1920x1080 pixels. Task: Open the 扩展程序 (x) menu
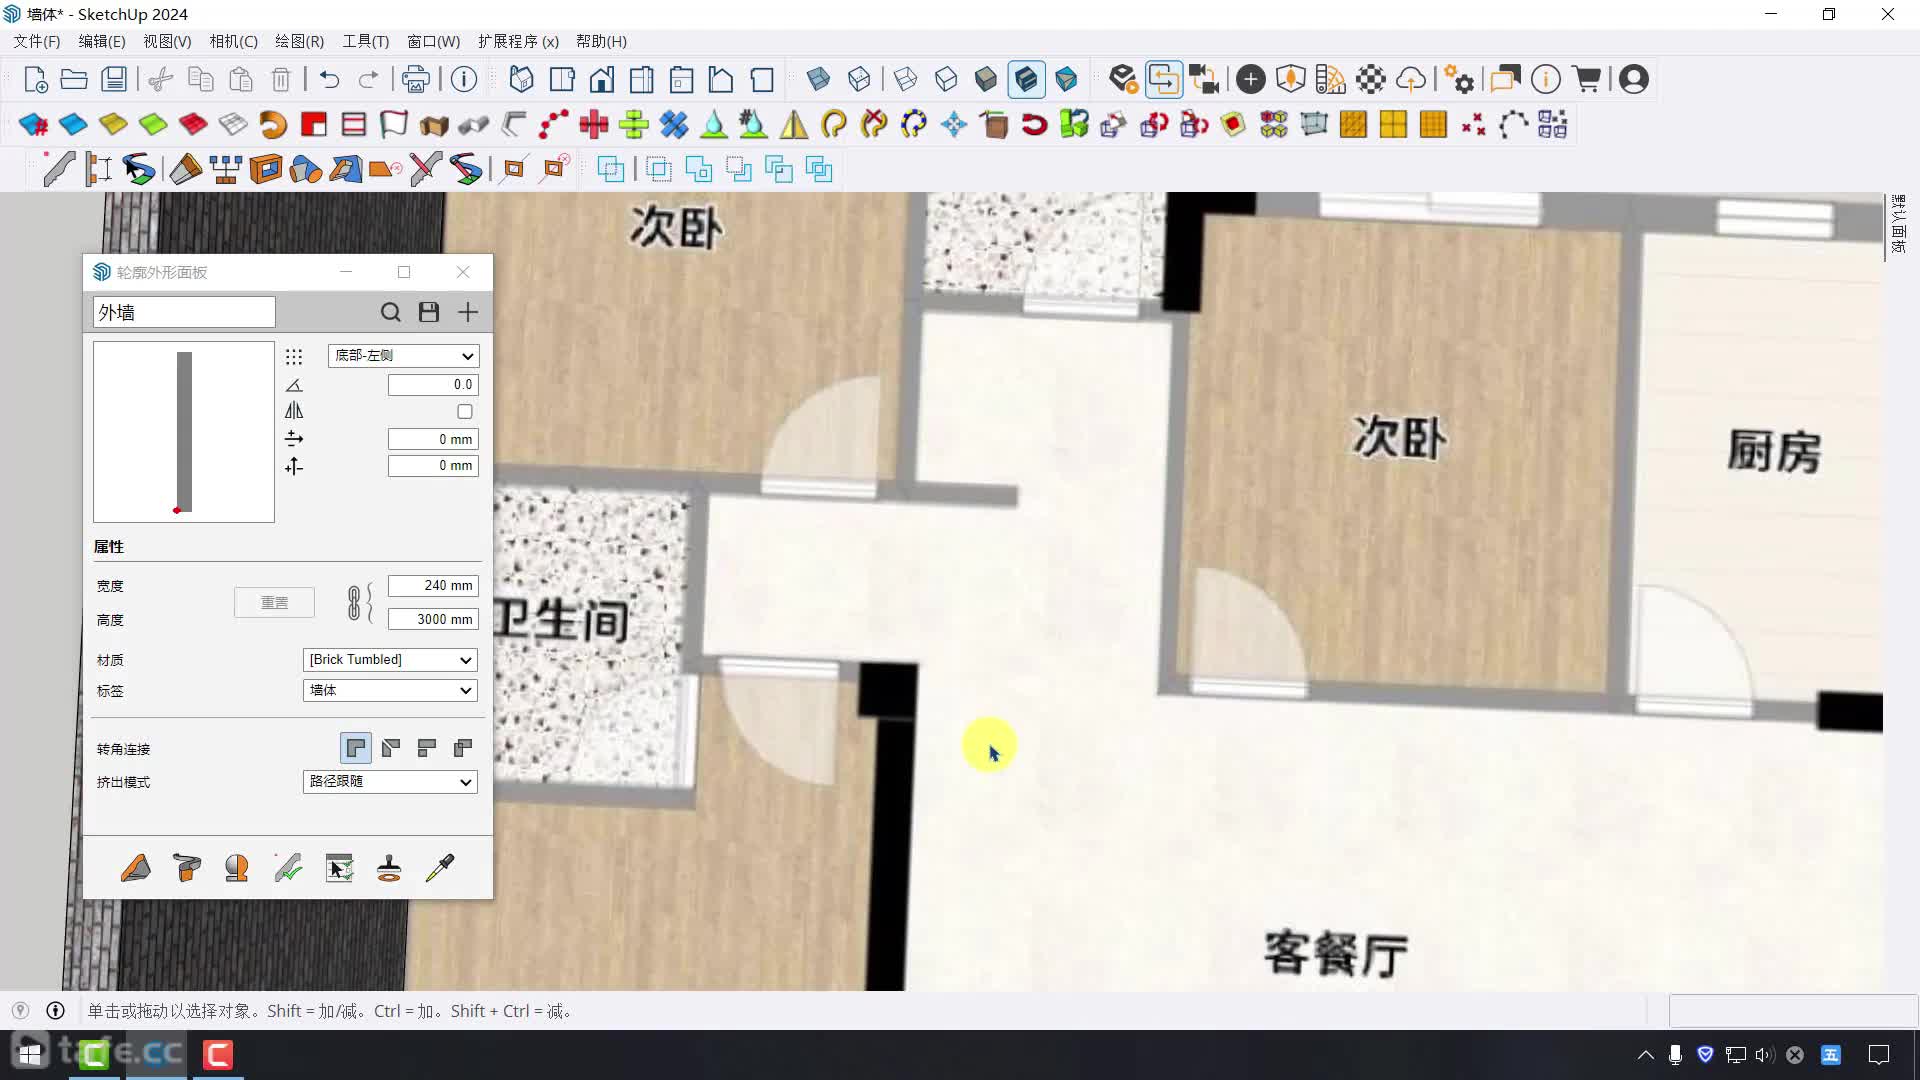(519, 41)
